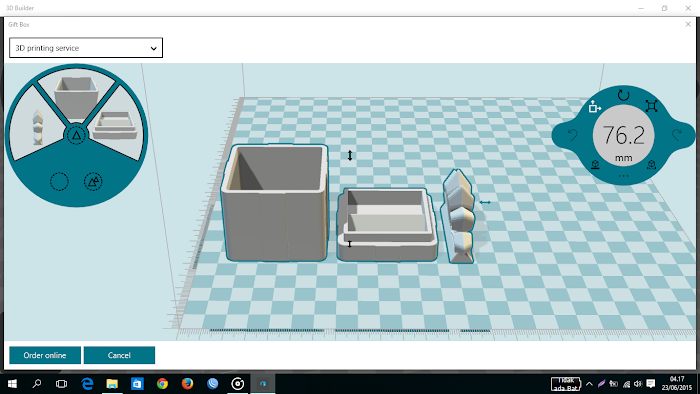Open the volume control
The image size is (700, 394).
(x=638, y=384)
